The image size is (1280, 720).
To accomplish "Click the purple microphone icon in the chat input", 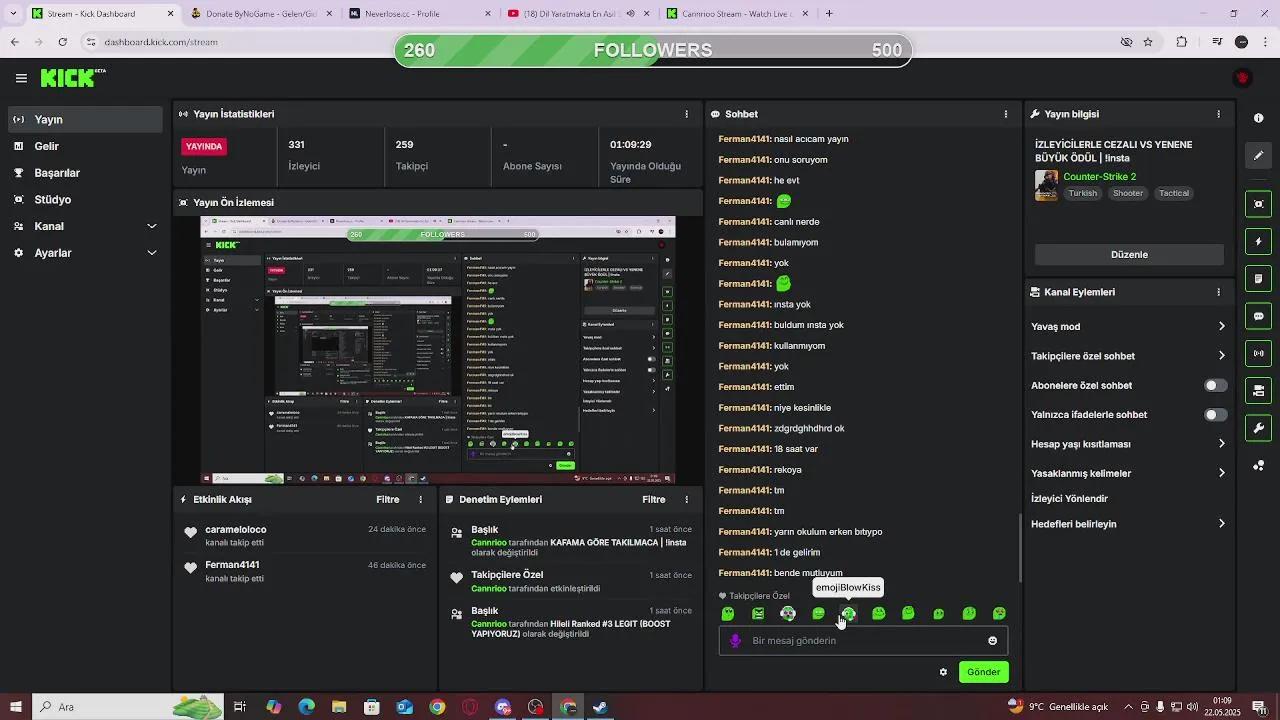I will tap(735, 641).
